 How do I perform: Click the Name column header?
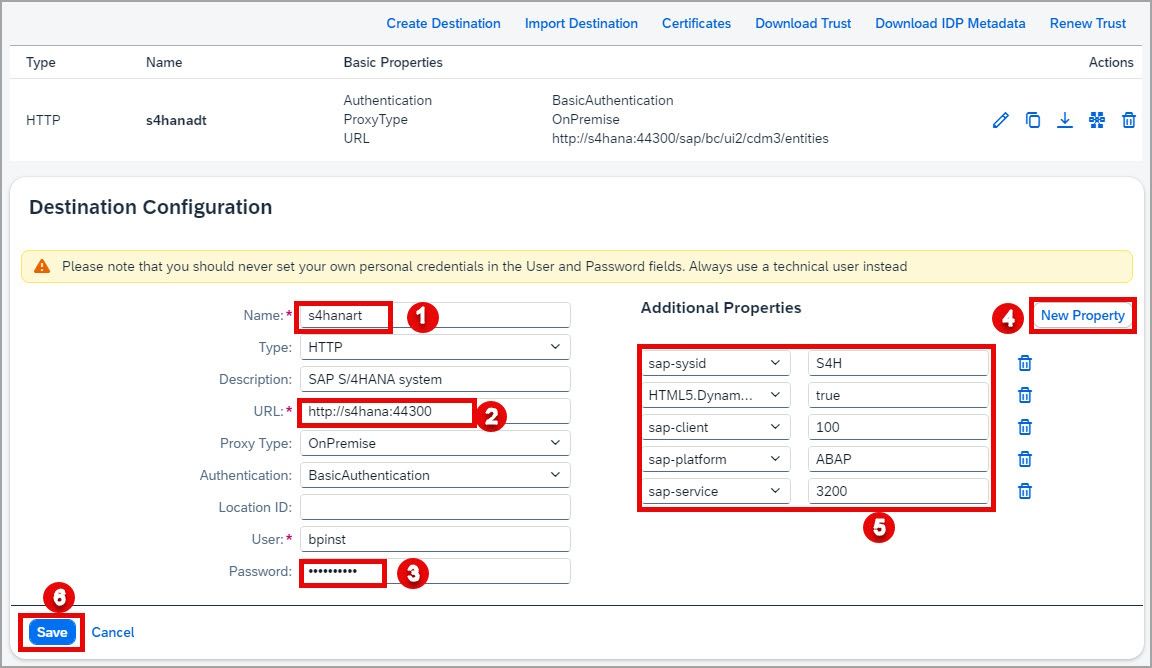(164, 62)
